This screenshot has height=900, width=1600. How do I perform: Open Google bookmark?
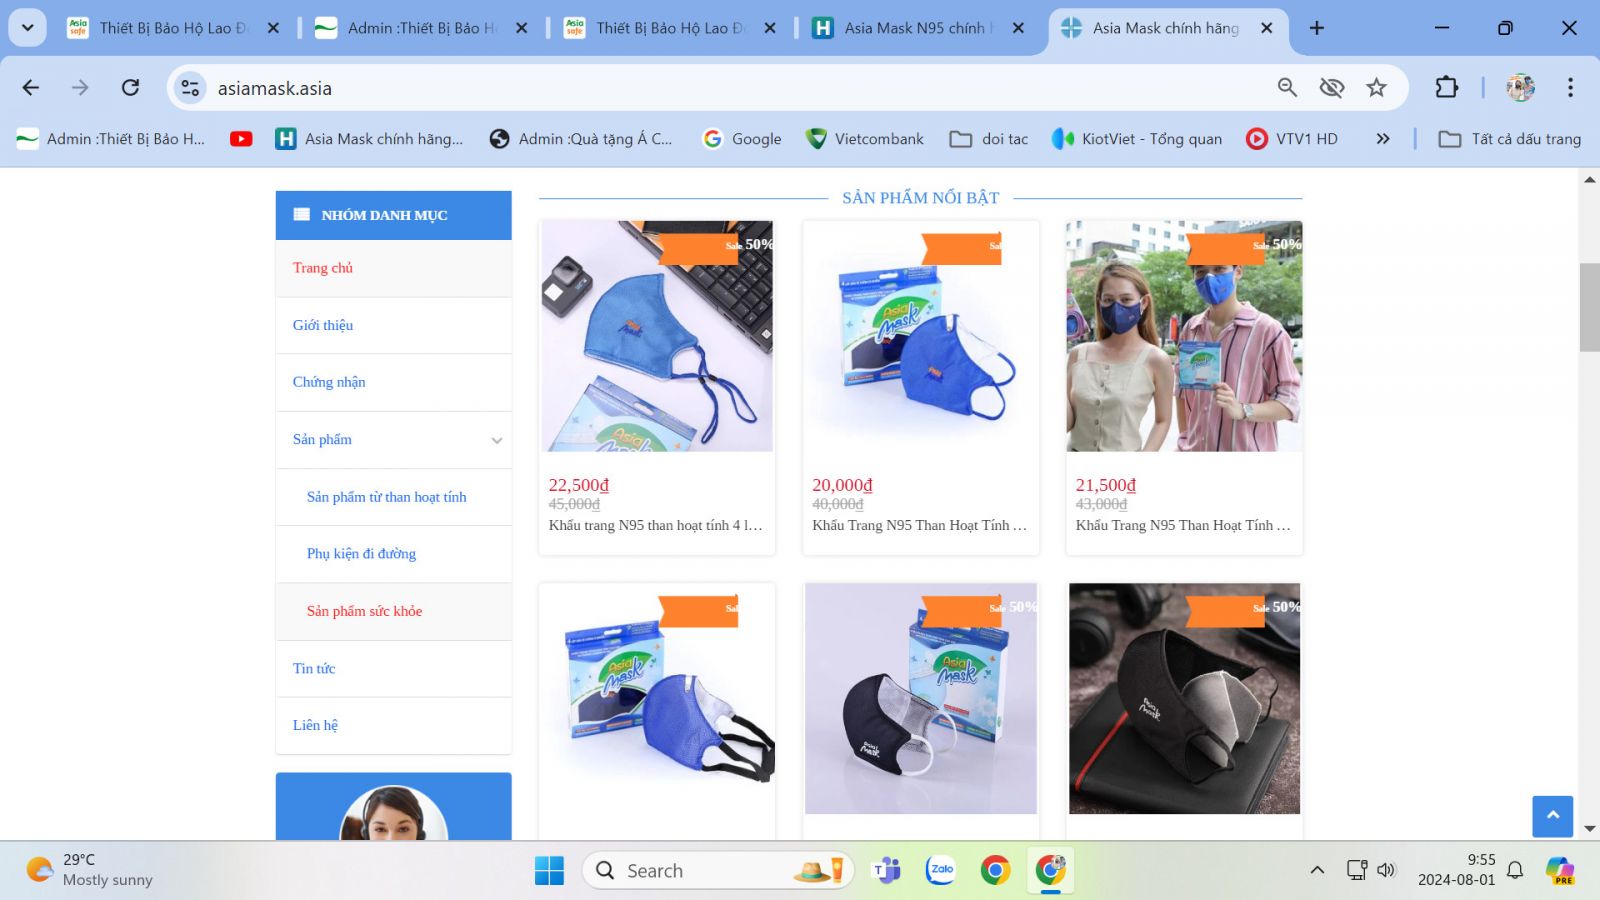pos(742,139)
